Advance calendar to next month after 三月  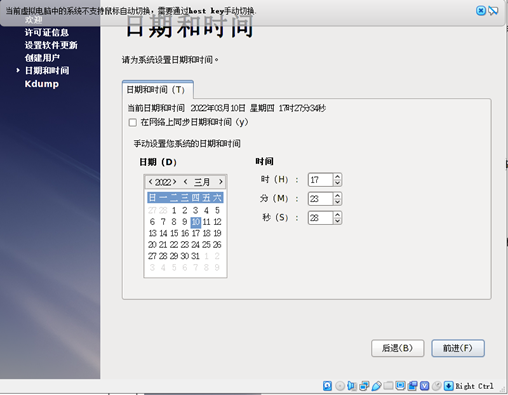tap(221, 182)
